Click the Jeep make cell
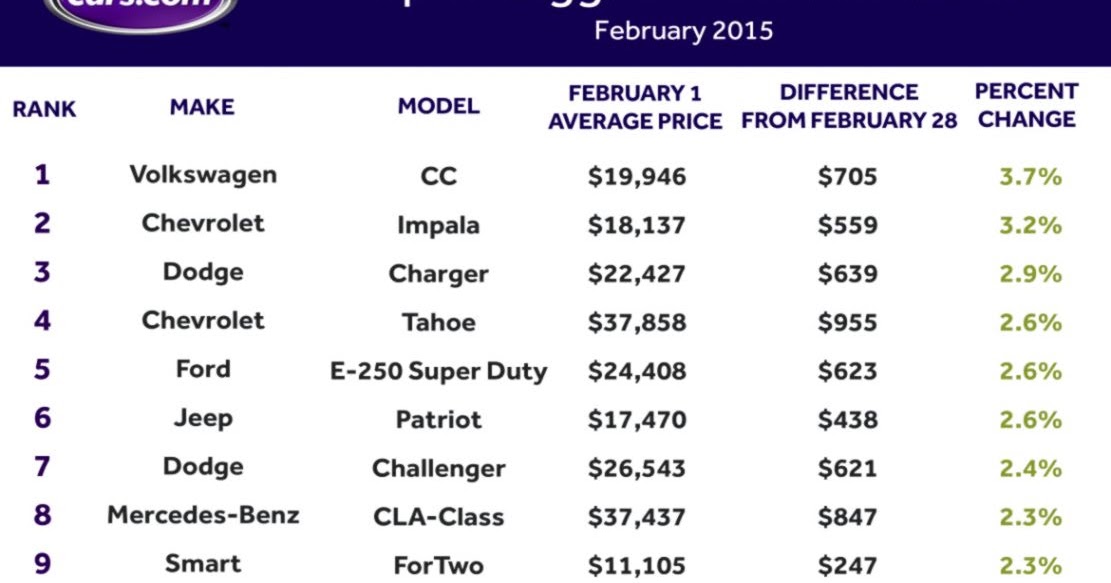1111x583 pixels. (x=203, y=418)
